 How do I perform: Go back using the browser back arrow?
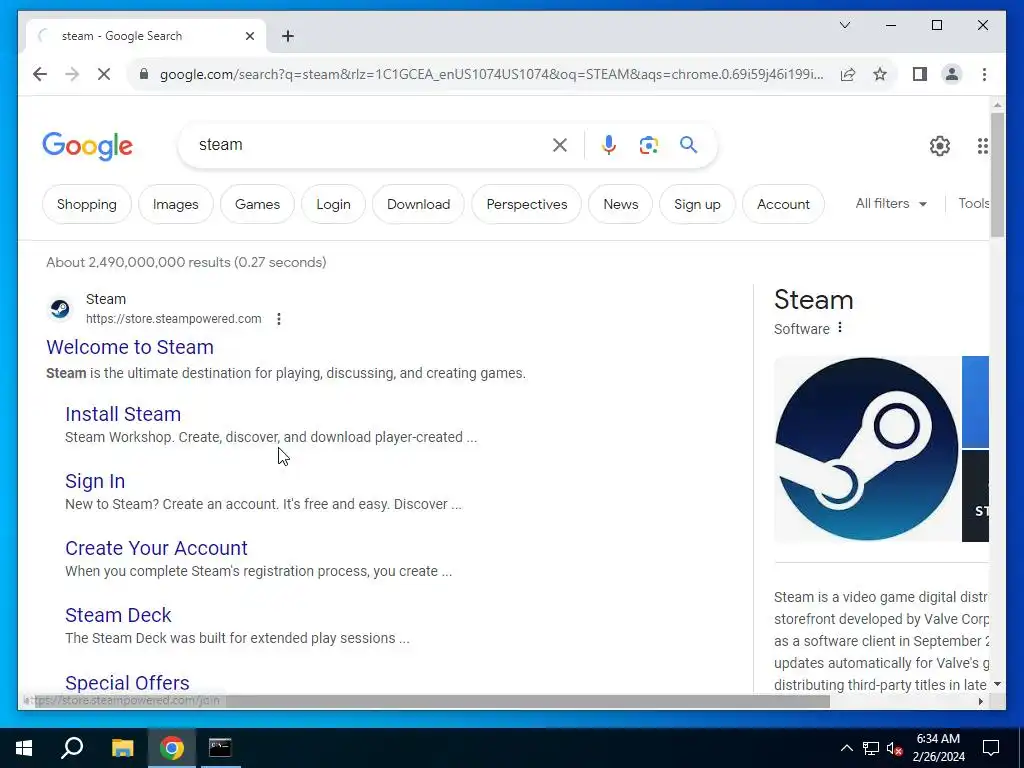tap(40, 74)
